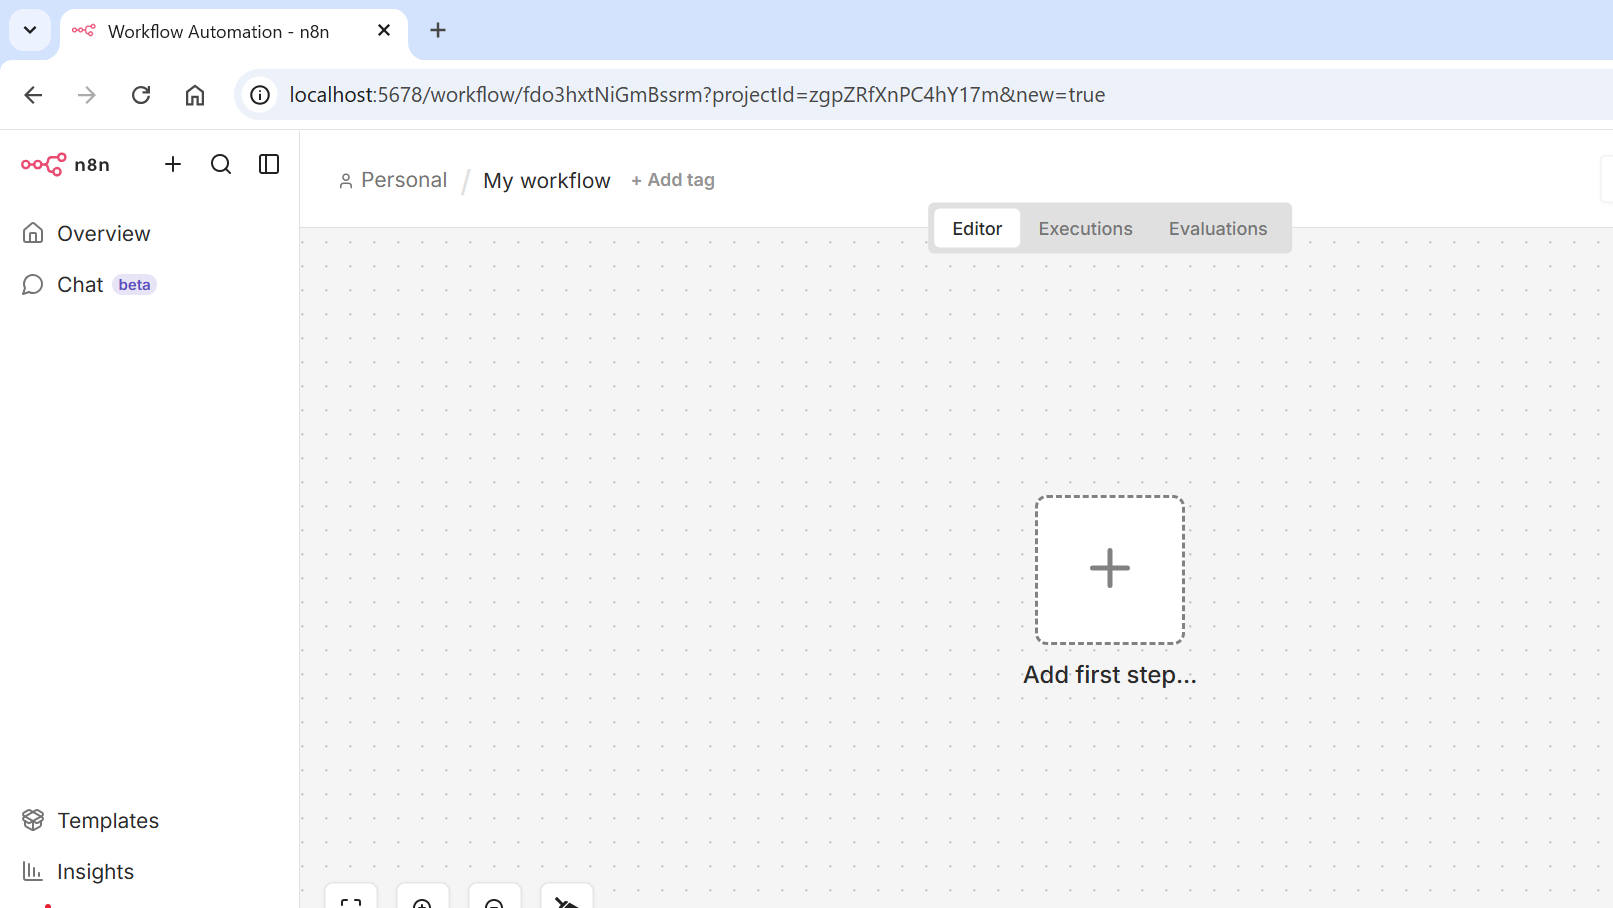Click the create new plus icon in sidebar
Screen dimensions: 1613x908
pos(173,164)
